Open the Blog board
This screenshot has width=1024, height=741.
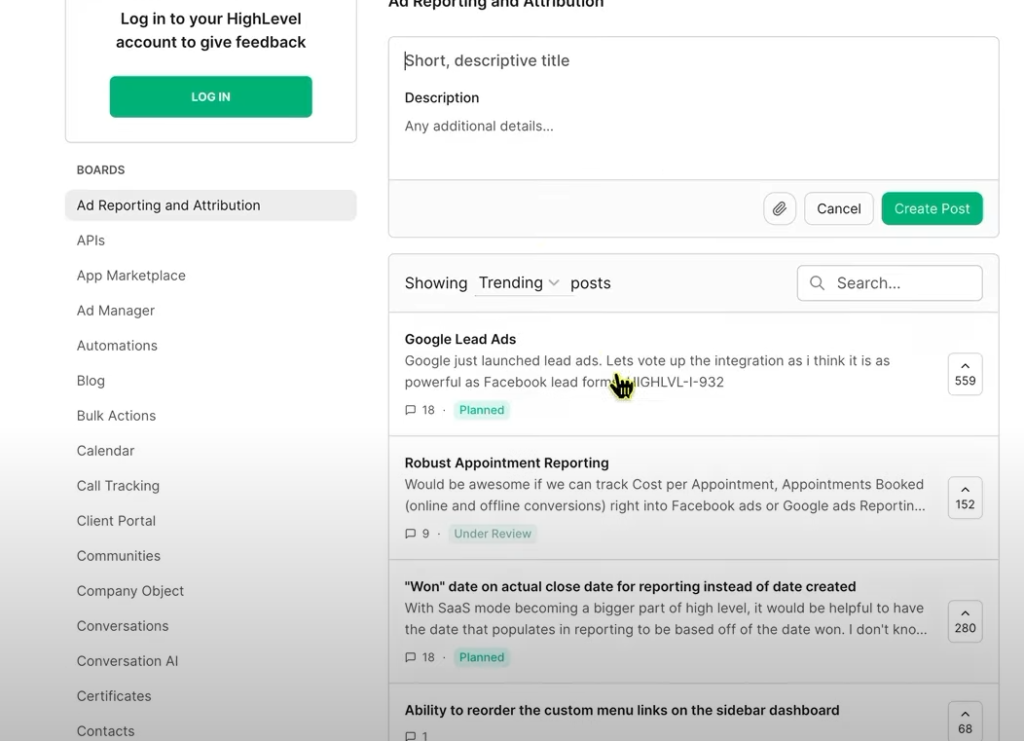coord(90,381)
